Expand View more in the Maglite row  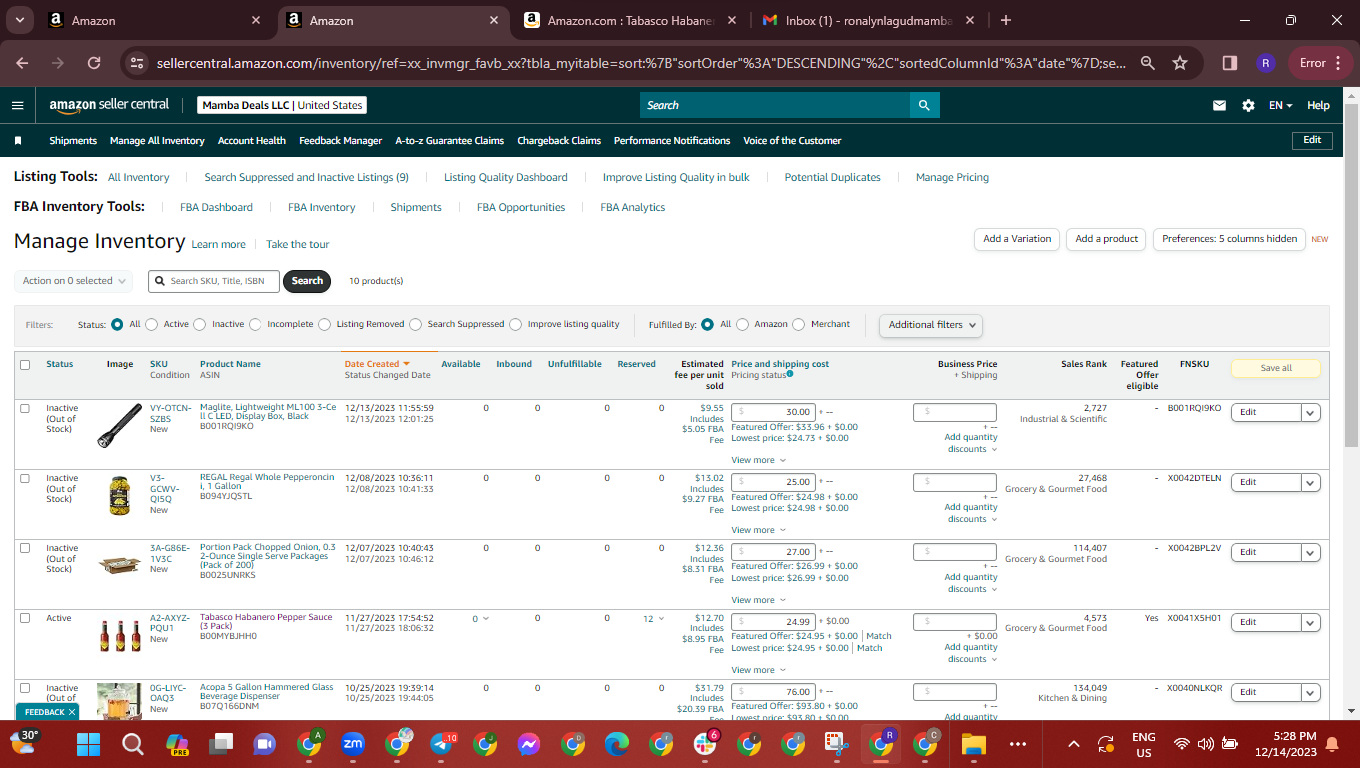pyautogui.click(x=758, y=460)
